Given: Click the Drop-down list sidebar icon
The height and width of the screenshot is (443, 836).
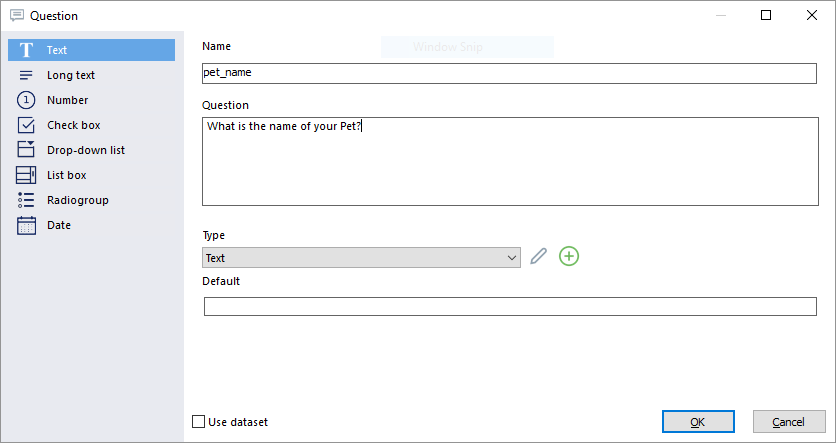Looking at the screenshot, I should (26, 149).
